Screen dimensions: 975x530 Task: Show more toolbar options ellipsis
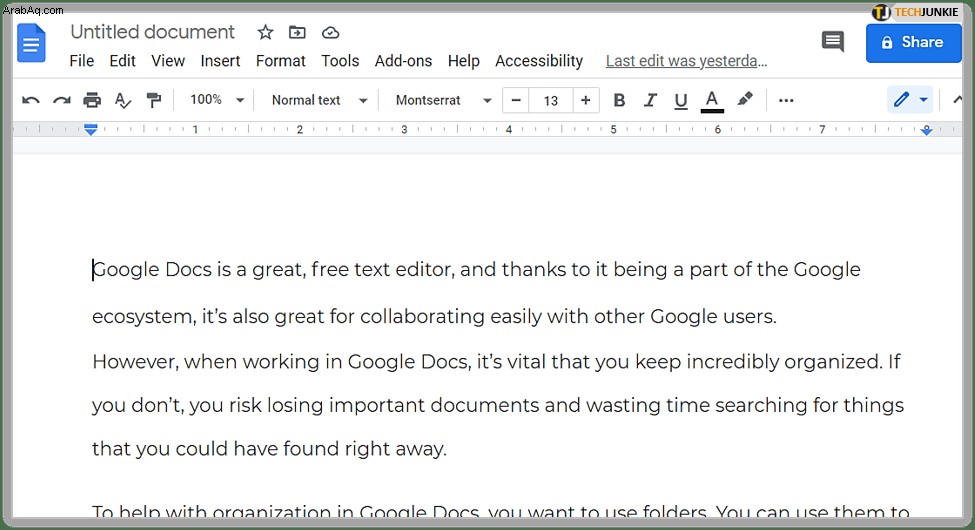coord(786,100)
